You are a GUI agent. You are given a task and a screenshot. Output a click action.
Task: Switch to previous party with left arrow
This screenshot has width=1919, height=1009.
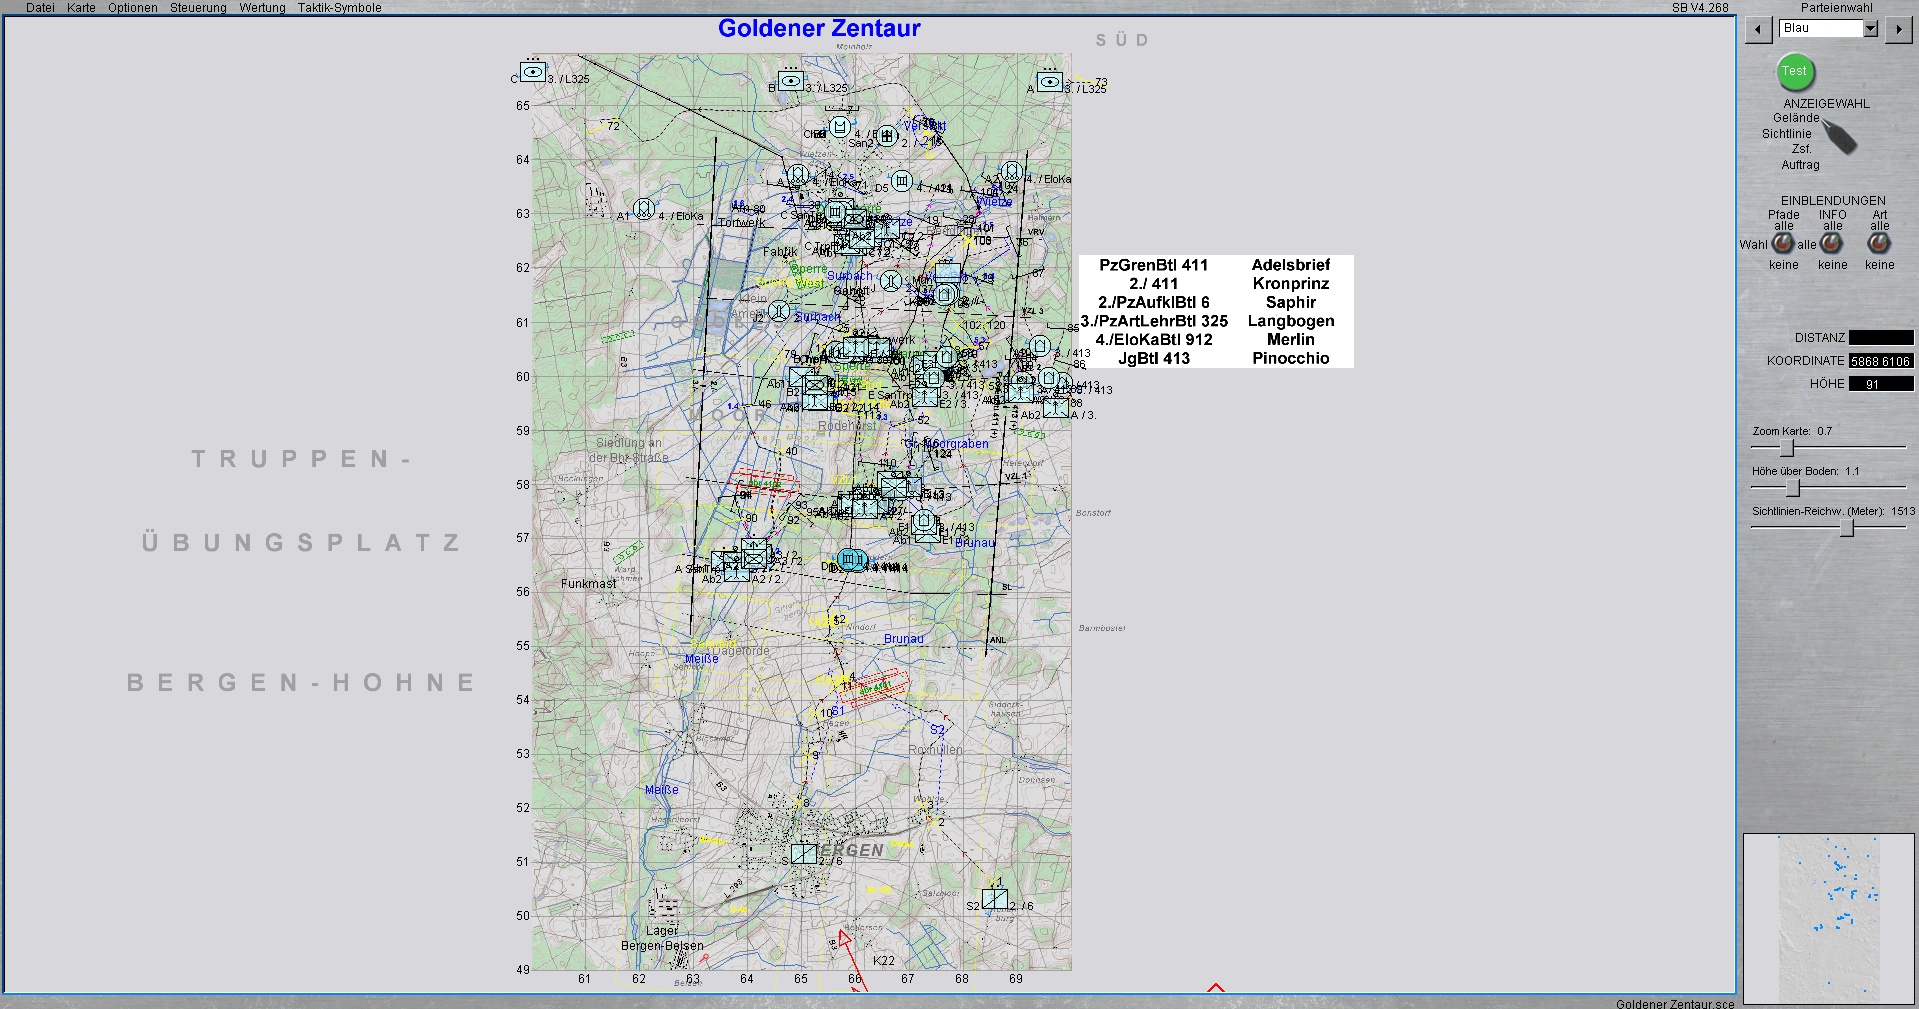(x=1758, y=29)
